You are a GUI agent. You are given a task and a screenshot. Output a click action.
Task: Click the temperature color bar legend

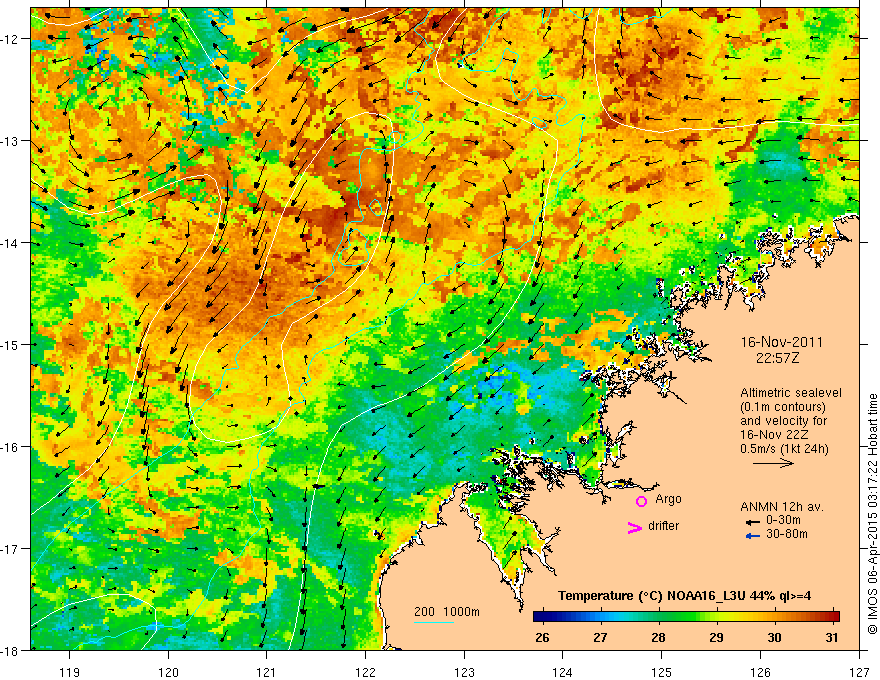tap(686, 616)
